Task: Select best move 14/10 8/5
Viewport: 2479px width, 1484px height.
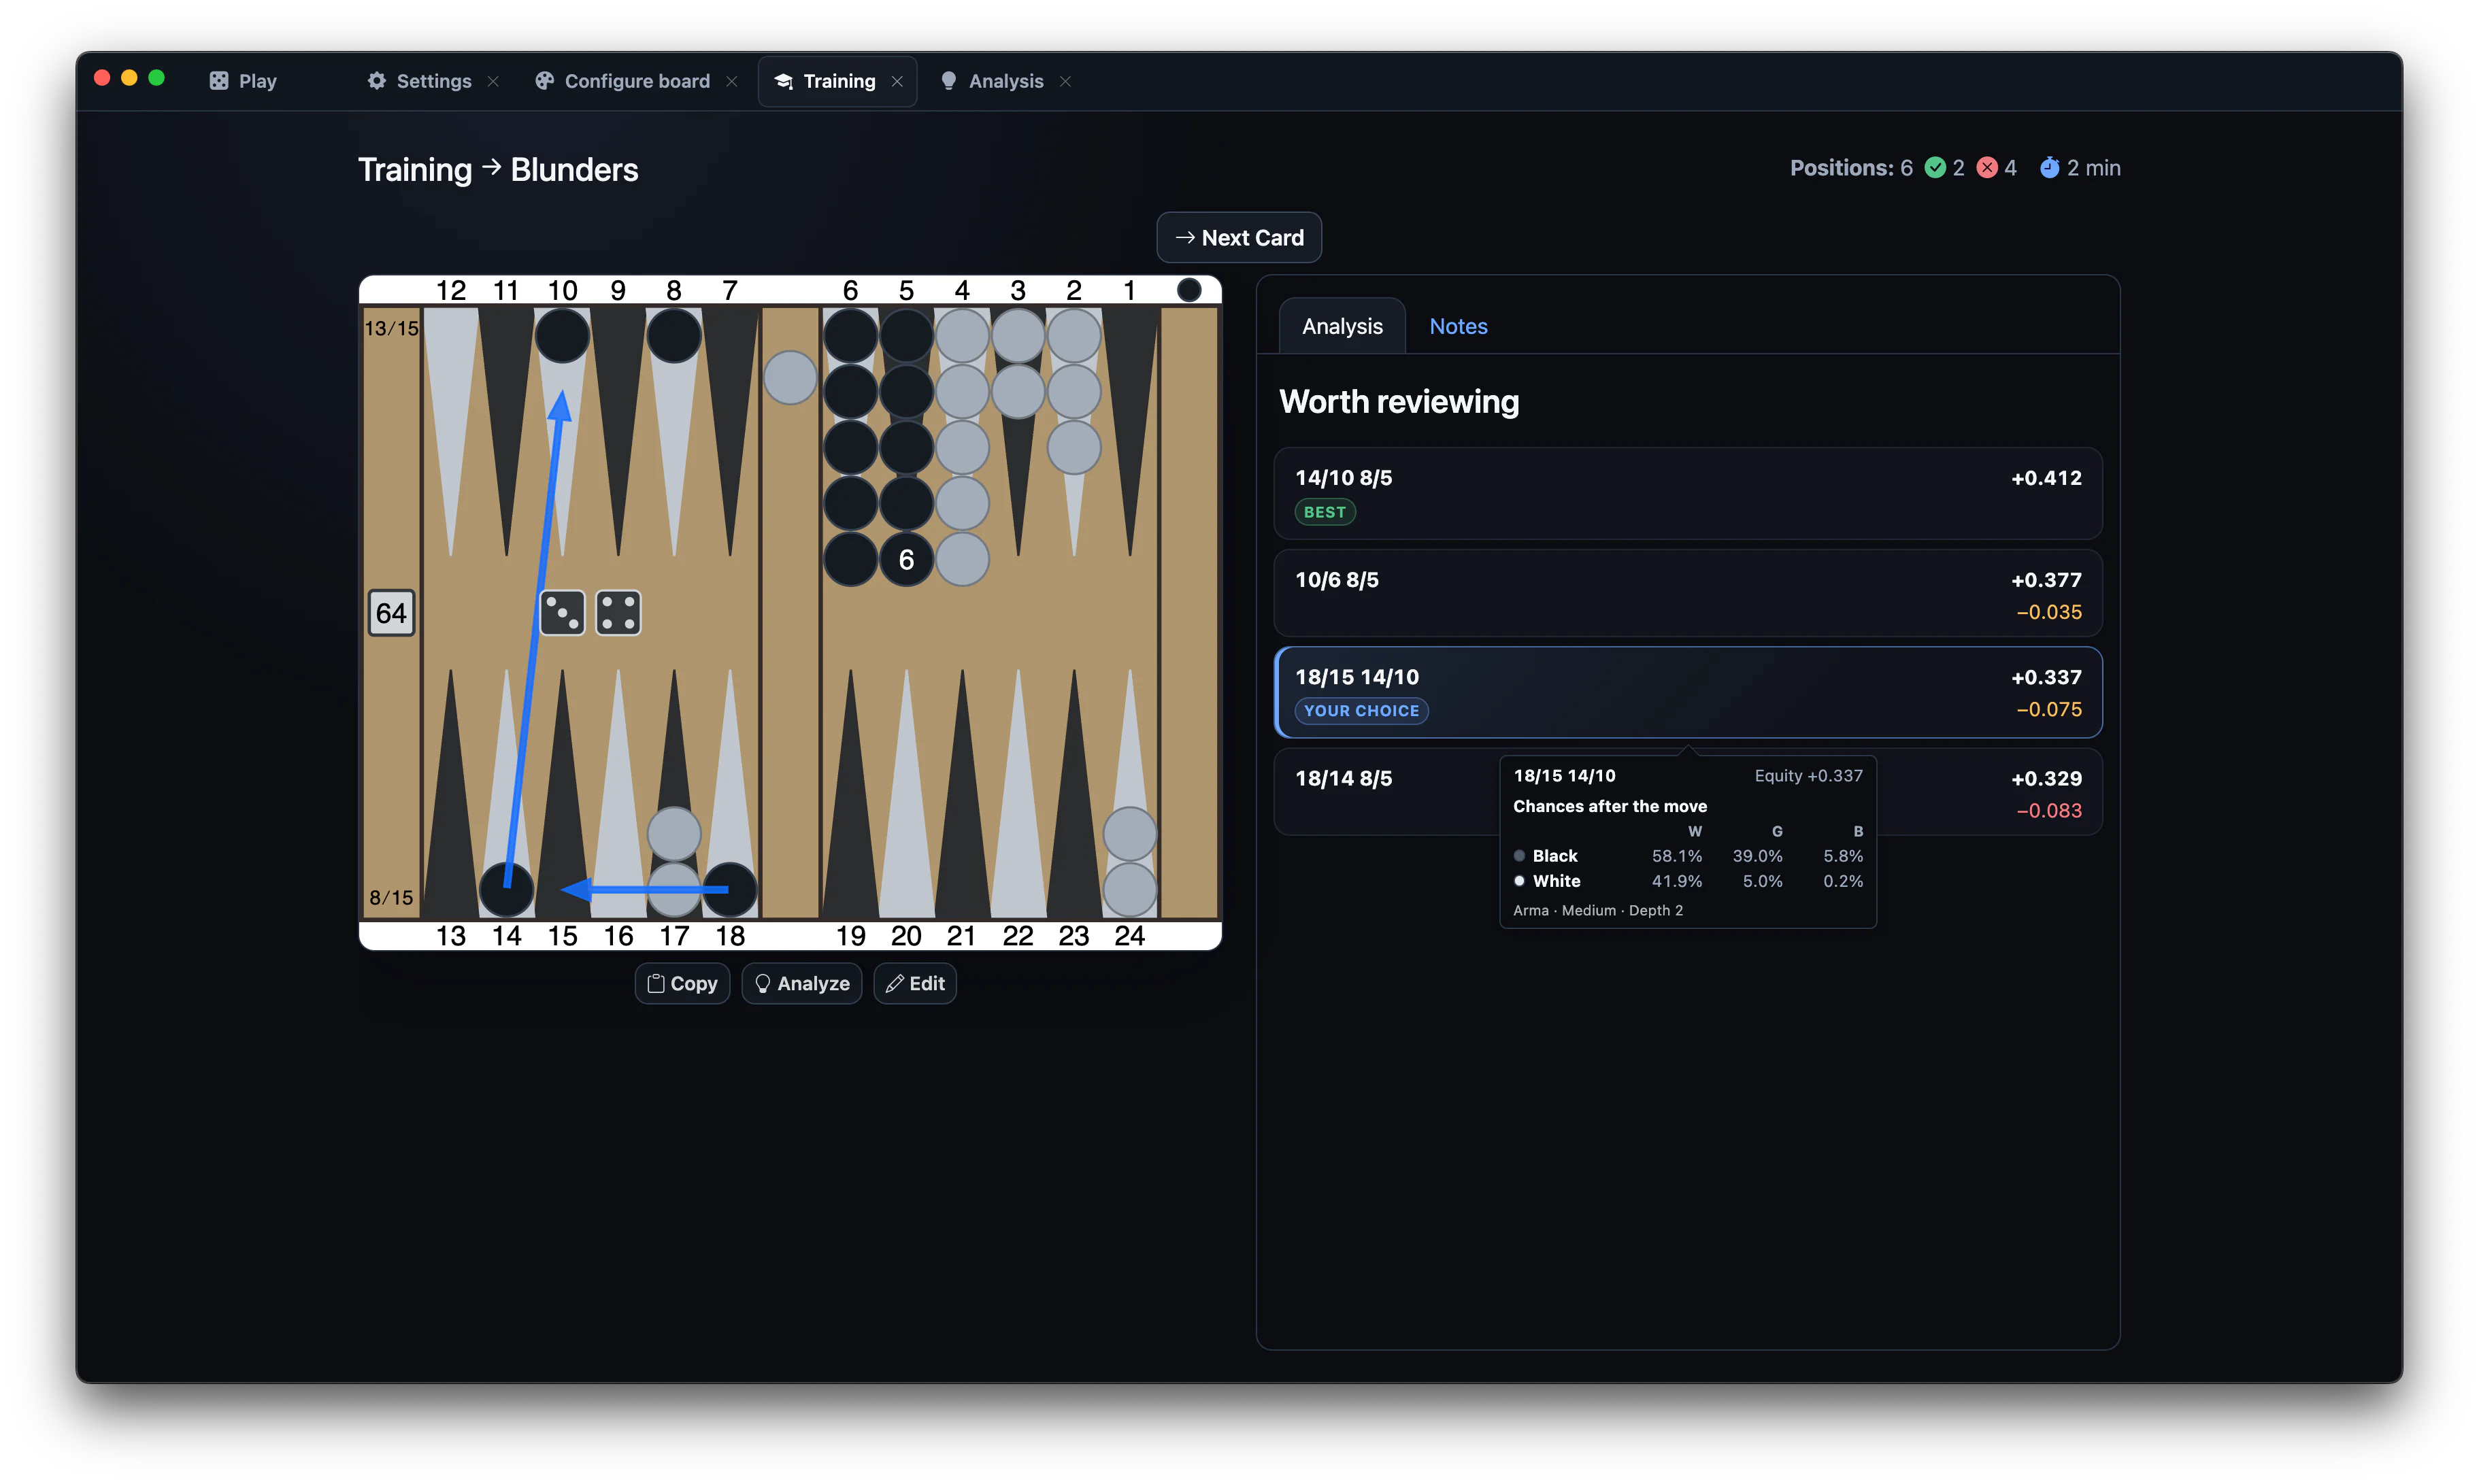Action: coord(1688,494)
